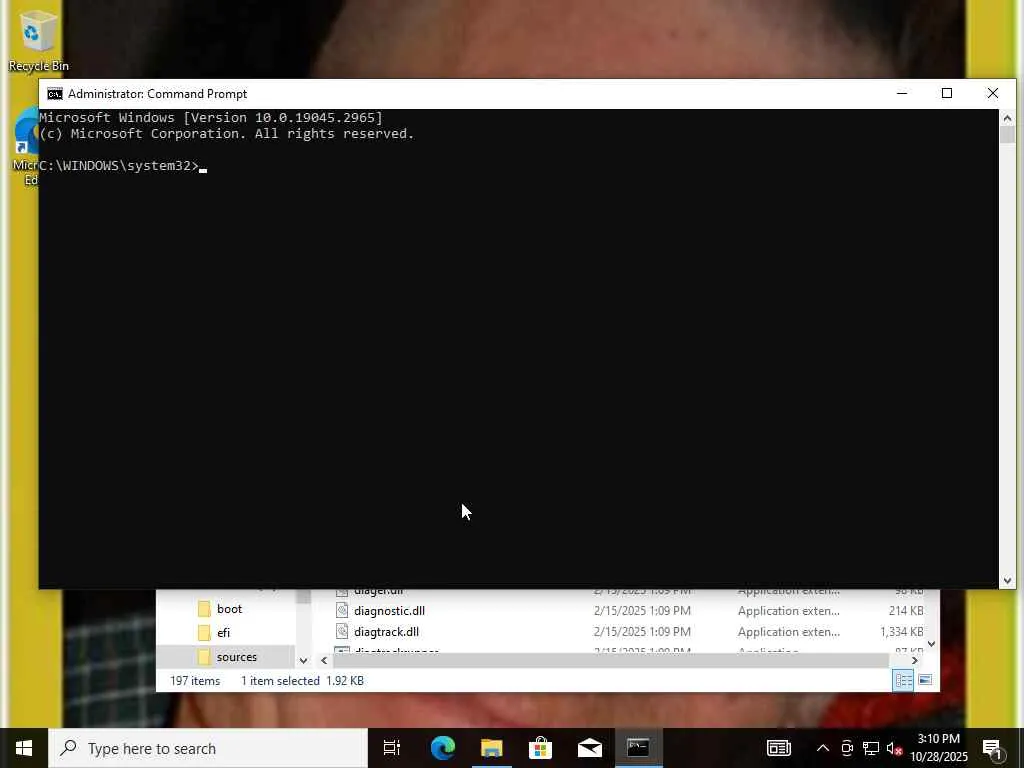Click Command Prompt taskbar icon
Screen dimensions: 1024x768
tap(639, 748)
